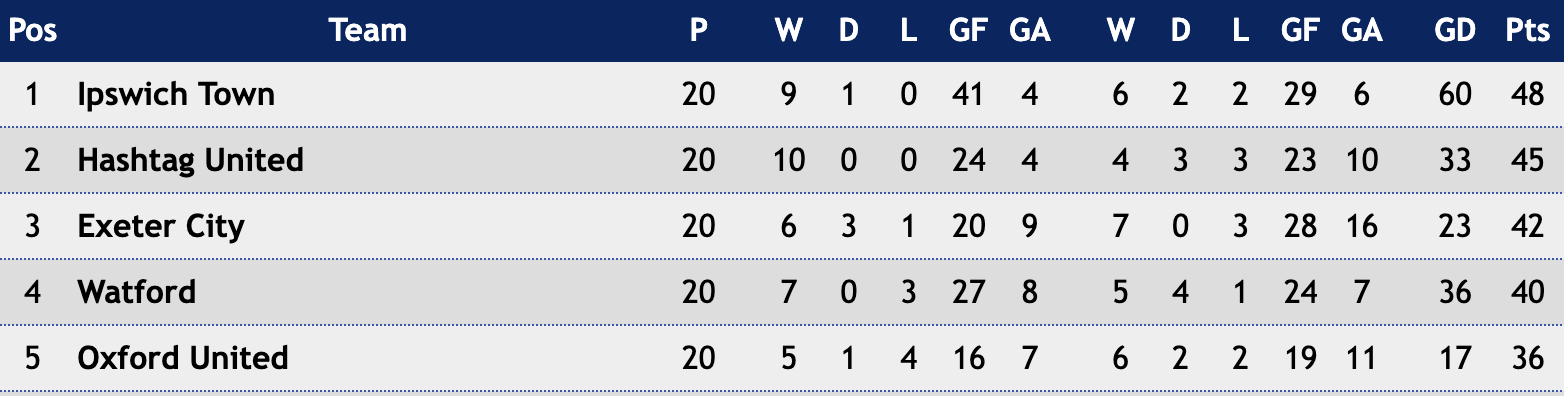Click position number 1 in first row
The height and width of the screenshot is (396, 1564).
coord(33,95)
